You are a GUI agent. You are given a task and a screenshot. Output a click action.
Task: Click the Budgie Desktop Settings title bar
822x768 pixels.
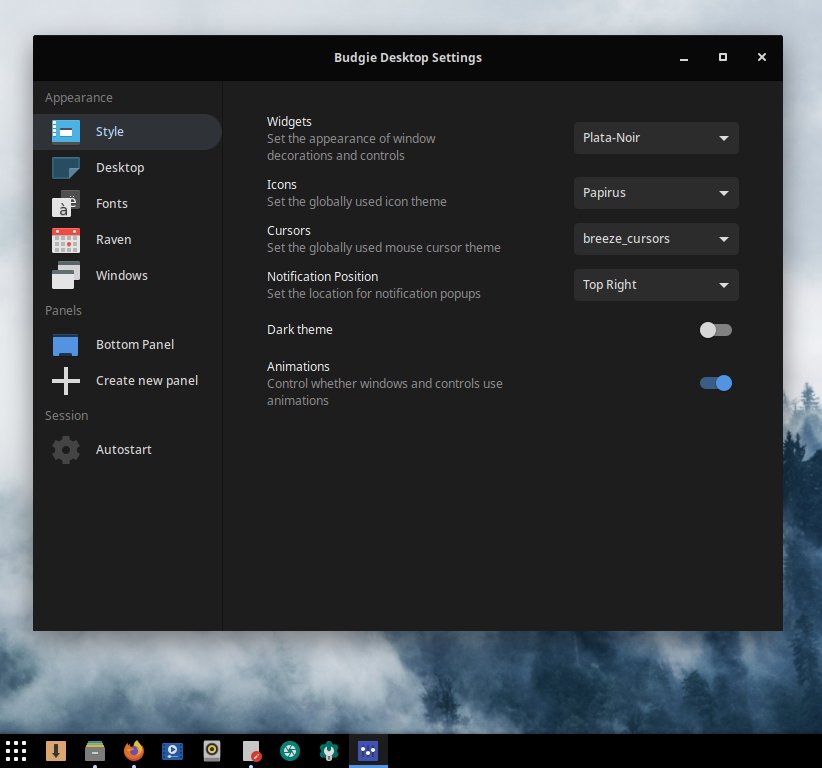[x=408, y=57]
